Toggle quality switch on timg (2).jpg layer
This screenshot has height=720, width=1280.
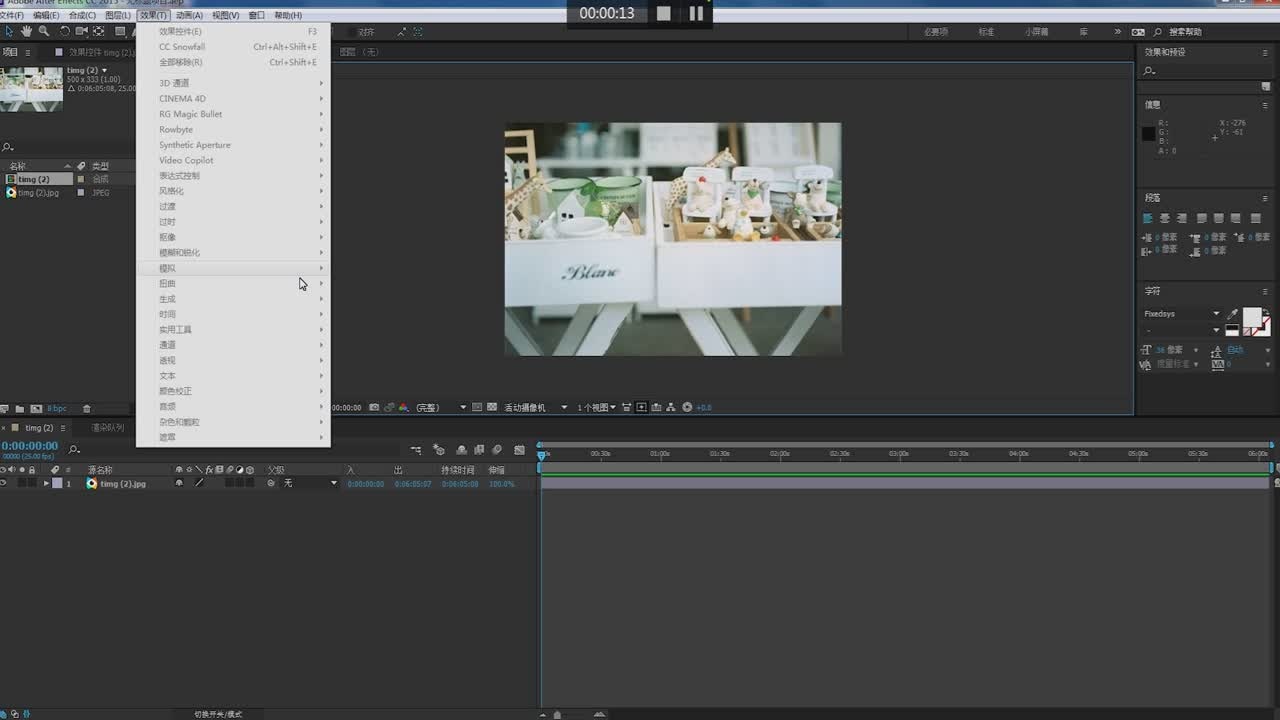[199, 483]
